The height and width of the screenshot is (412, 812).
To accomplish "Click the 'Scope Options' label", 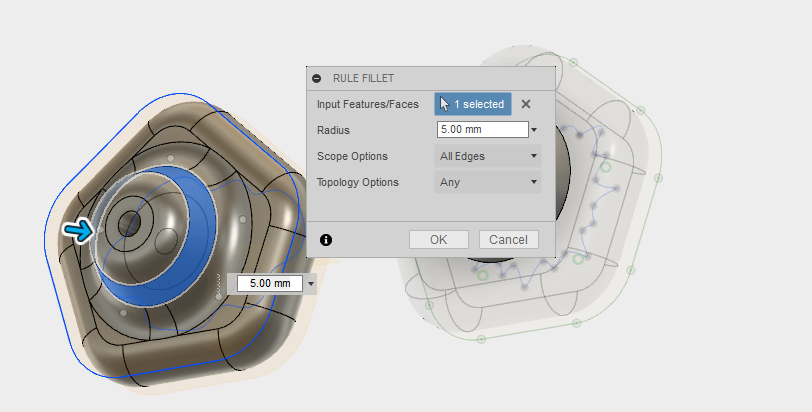I will tap(352, 156).
